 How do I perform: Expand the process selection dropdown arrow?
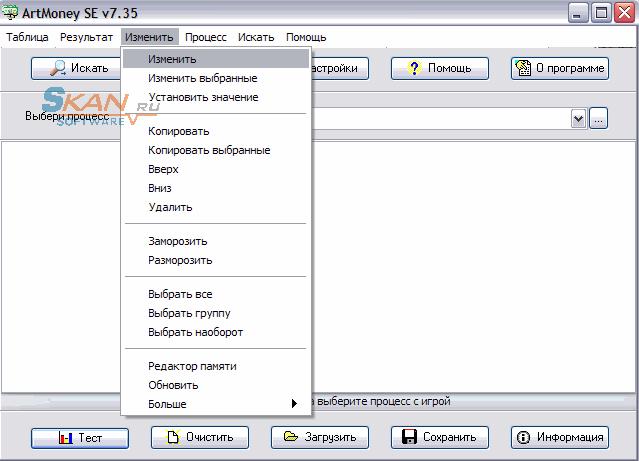[x=578, y=119]
